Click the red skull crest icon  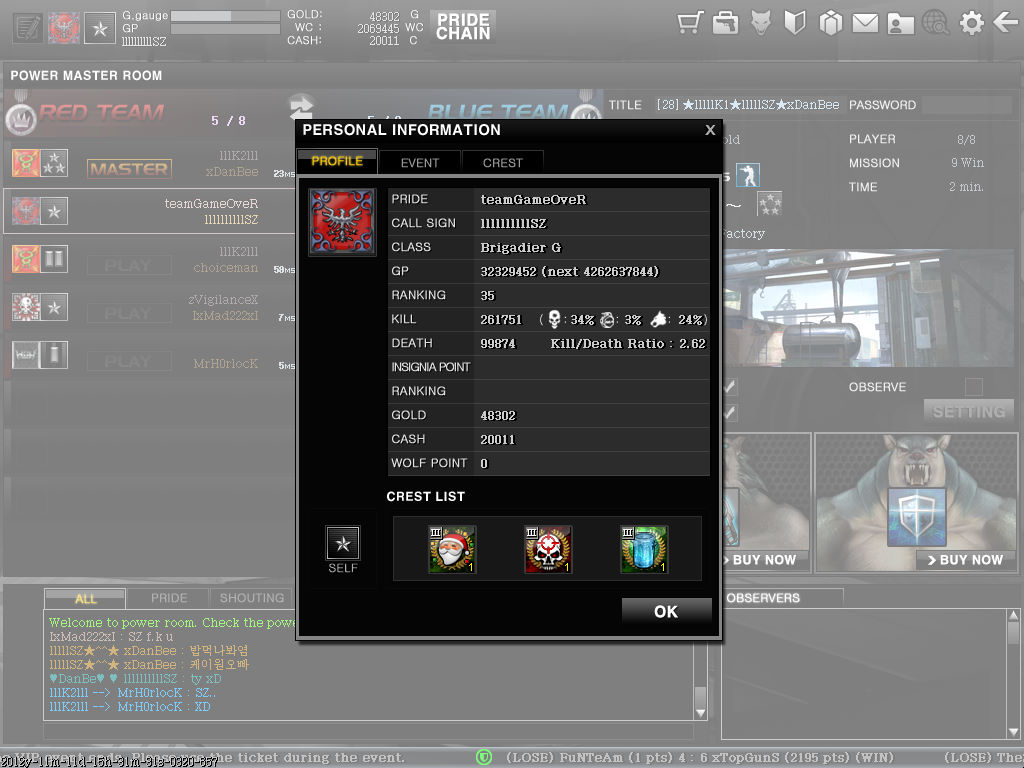[x=548, y=549]
